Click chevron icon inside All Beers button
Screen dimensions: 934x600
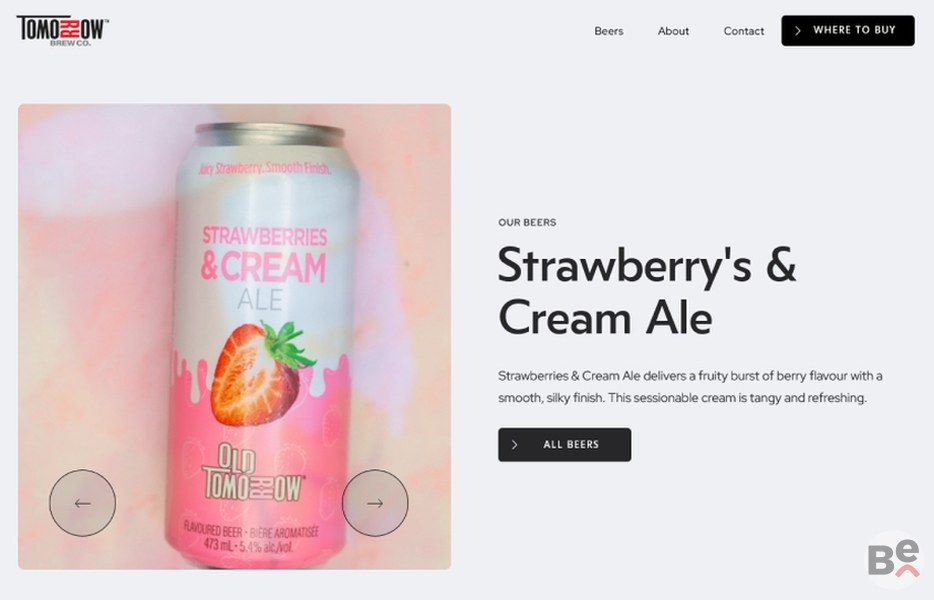tap(515, 444)
